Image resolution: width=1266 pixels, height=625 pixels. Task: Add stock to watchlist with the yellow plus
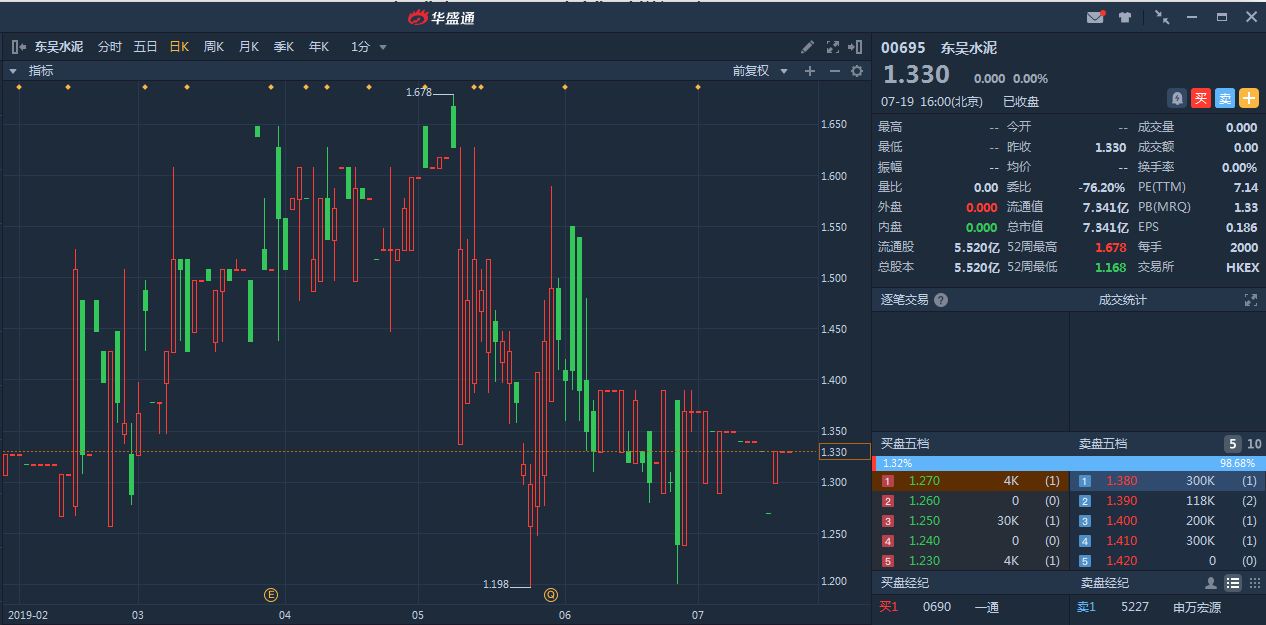click(x=1249, y=98)
